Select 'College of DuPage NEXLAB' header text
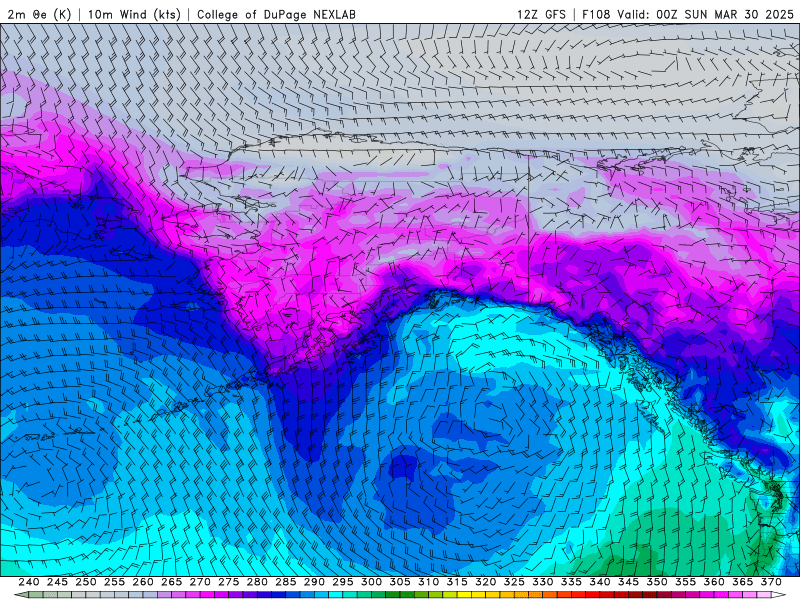 click(x=276, y=14)
